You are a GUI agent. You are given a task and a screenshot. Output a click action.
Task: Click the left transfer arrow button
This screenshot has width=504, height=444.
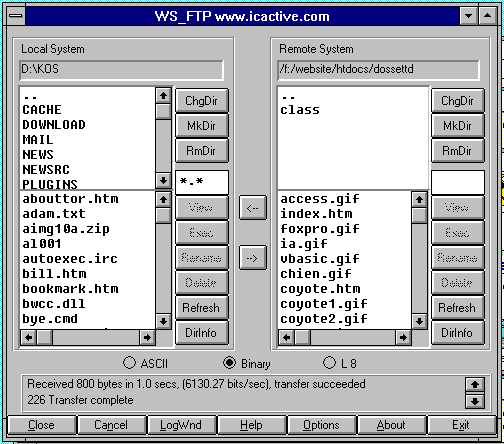[x=253, y=208]
